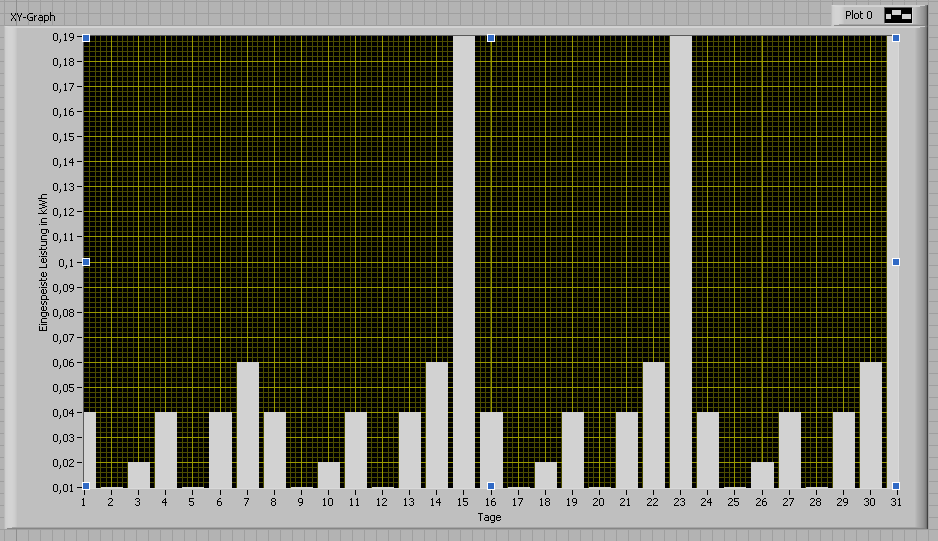
Task: Click the X-axis value 17
Action: 517,502
